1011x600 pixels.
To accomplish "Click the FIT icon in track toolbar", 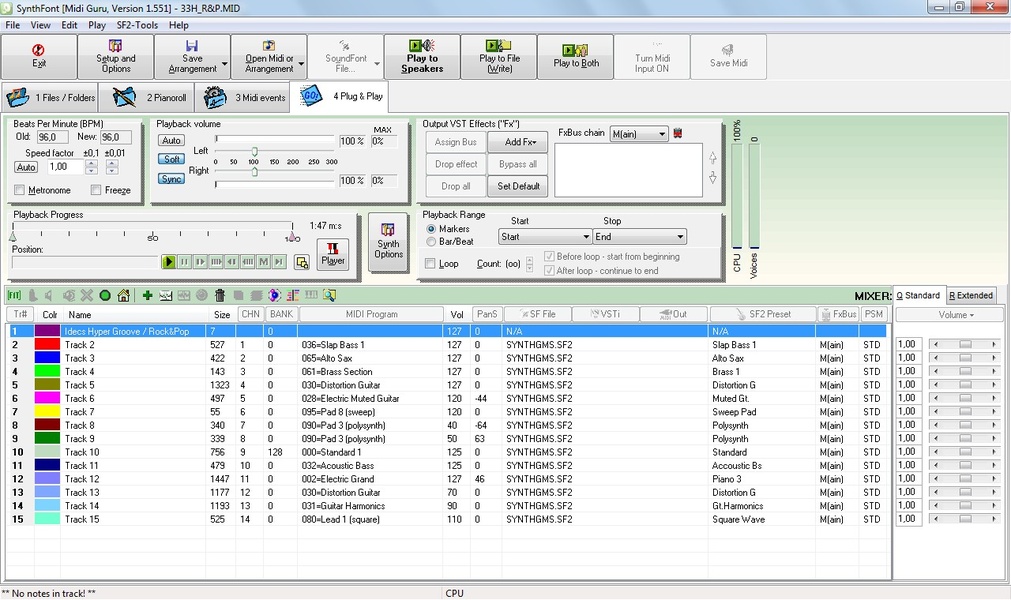I will click(15, 295).
